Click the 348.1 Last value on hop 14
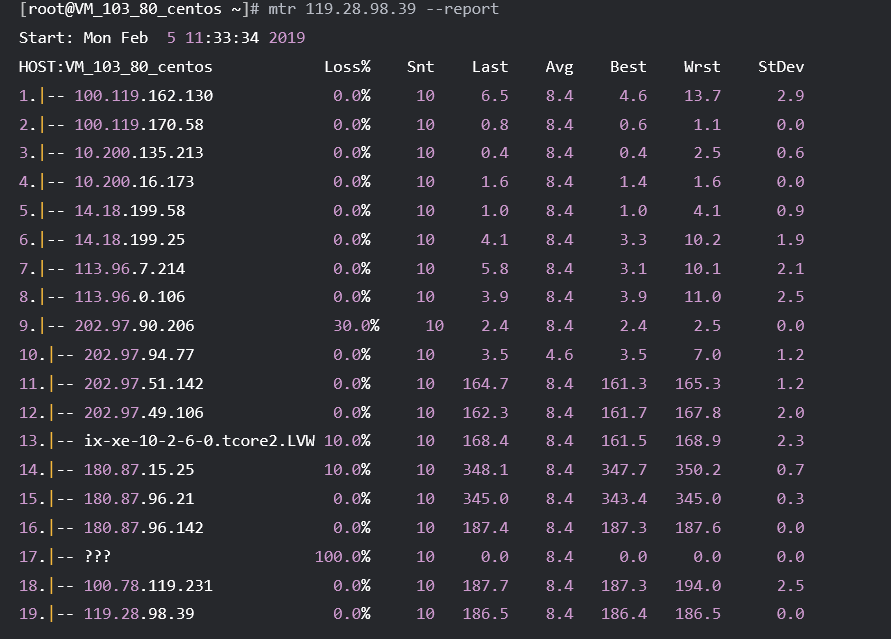 [x=485, y=470]
